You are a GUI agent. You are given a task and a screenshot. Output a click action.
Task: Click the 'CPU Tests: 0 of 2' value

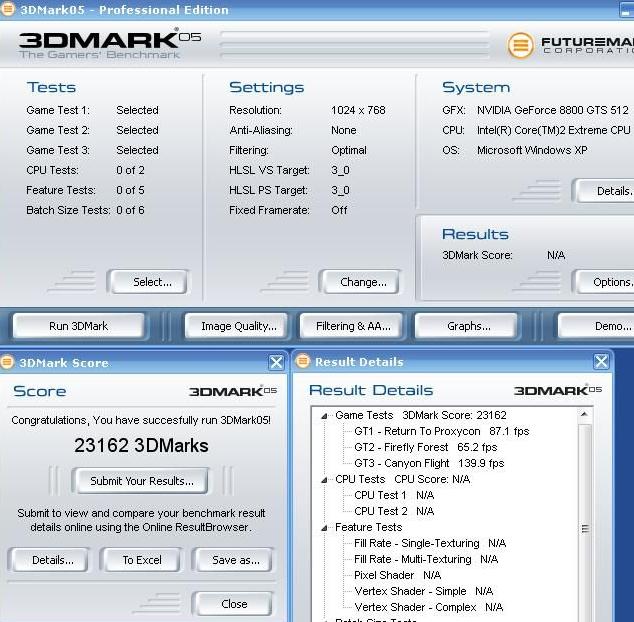(x=130, y=170)
